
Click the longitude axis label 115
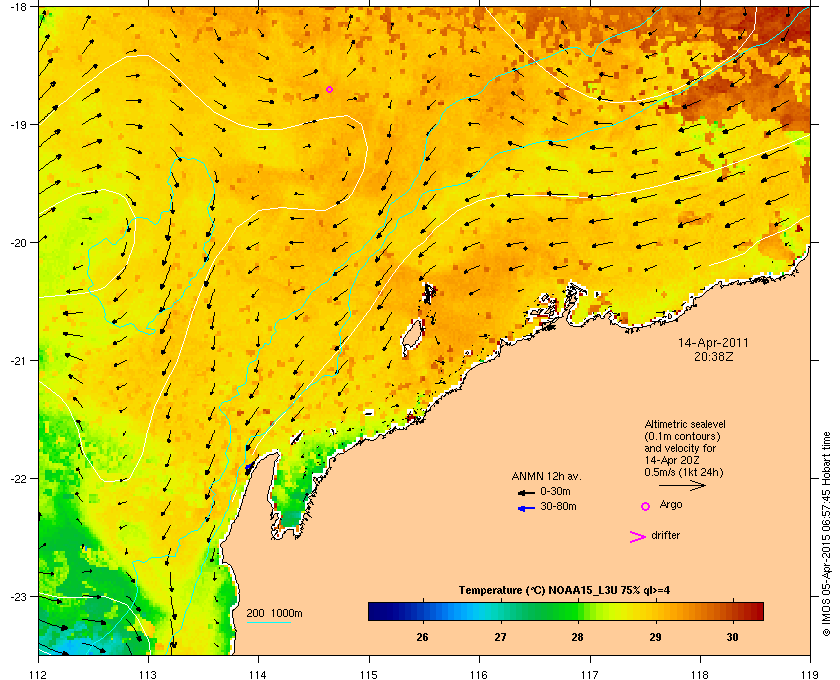point(369,674)
